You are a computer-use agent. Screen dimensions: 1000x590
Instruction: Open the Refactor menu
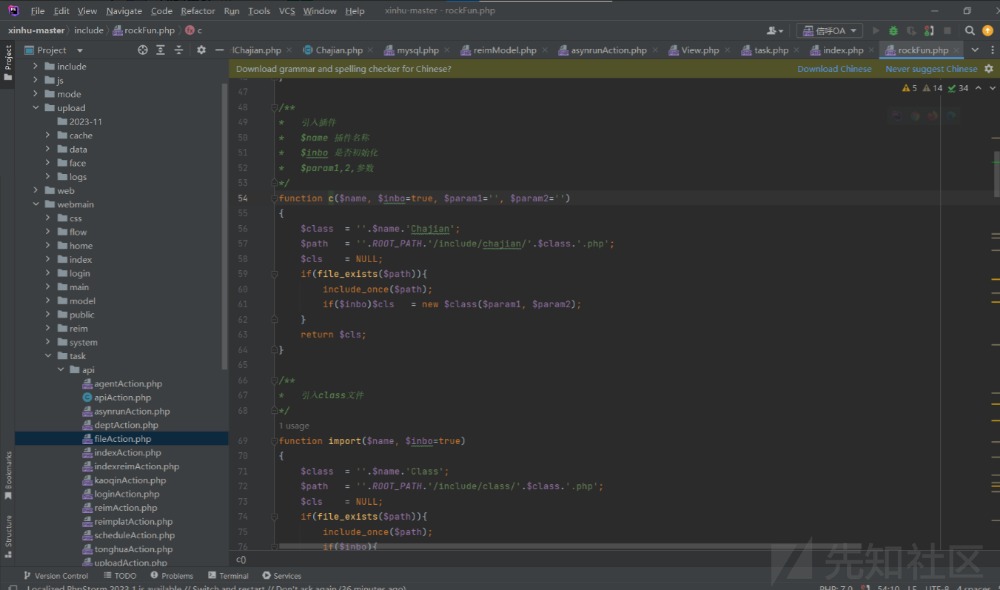tap(197, 11)
